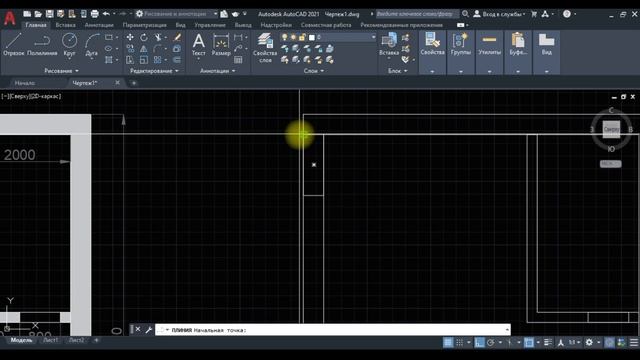
Task: Toggle layer on/off lightbulb icon
Action: [284, 38]
